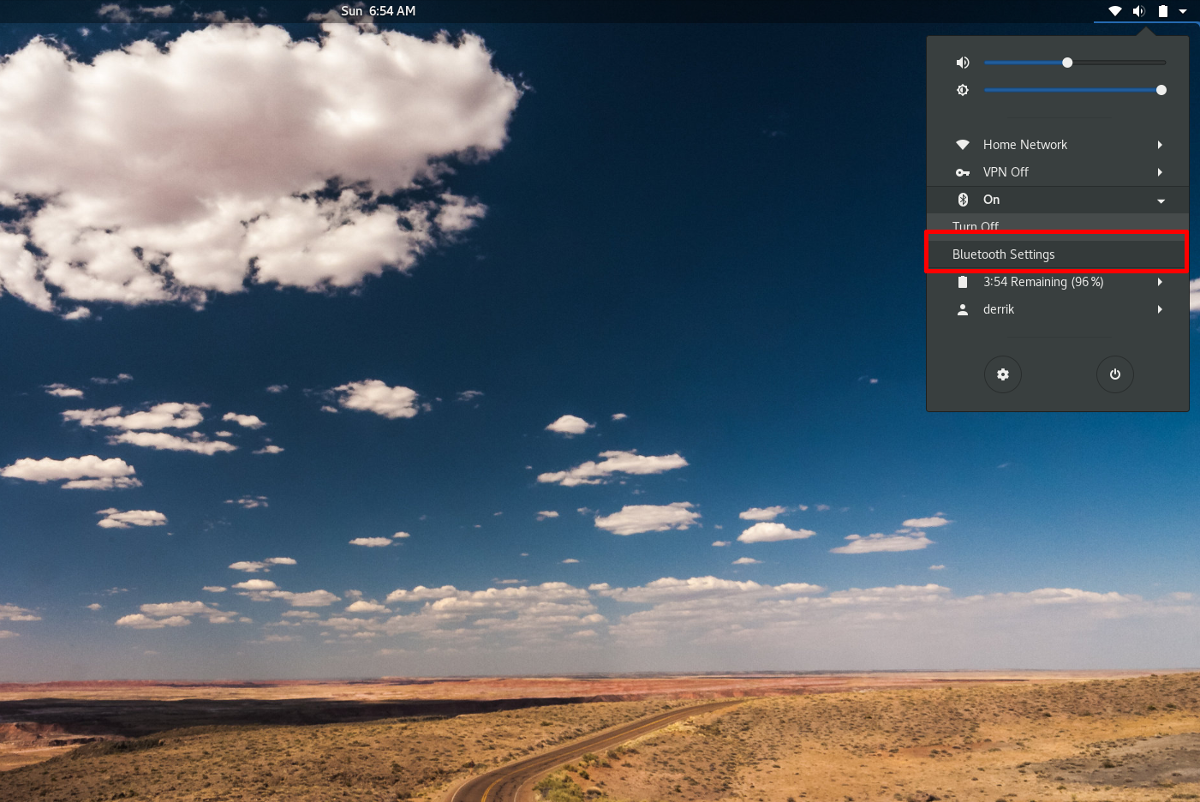Click the brightness icon in the menu
The image size is (1200, 802).
coord(963,90)
